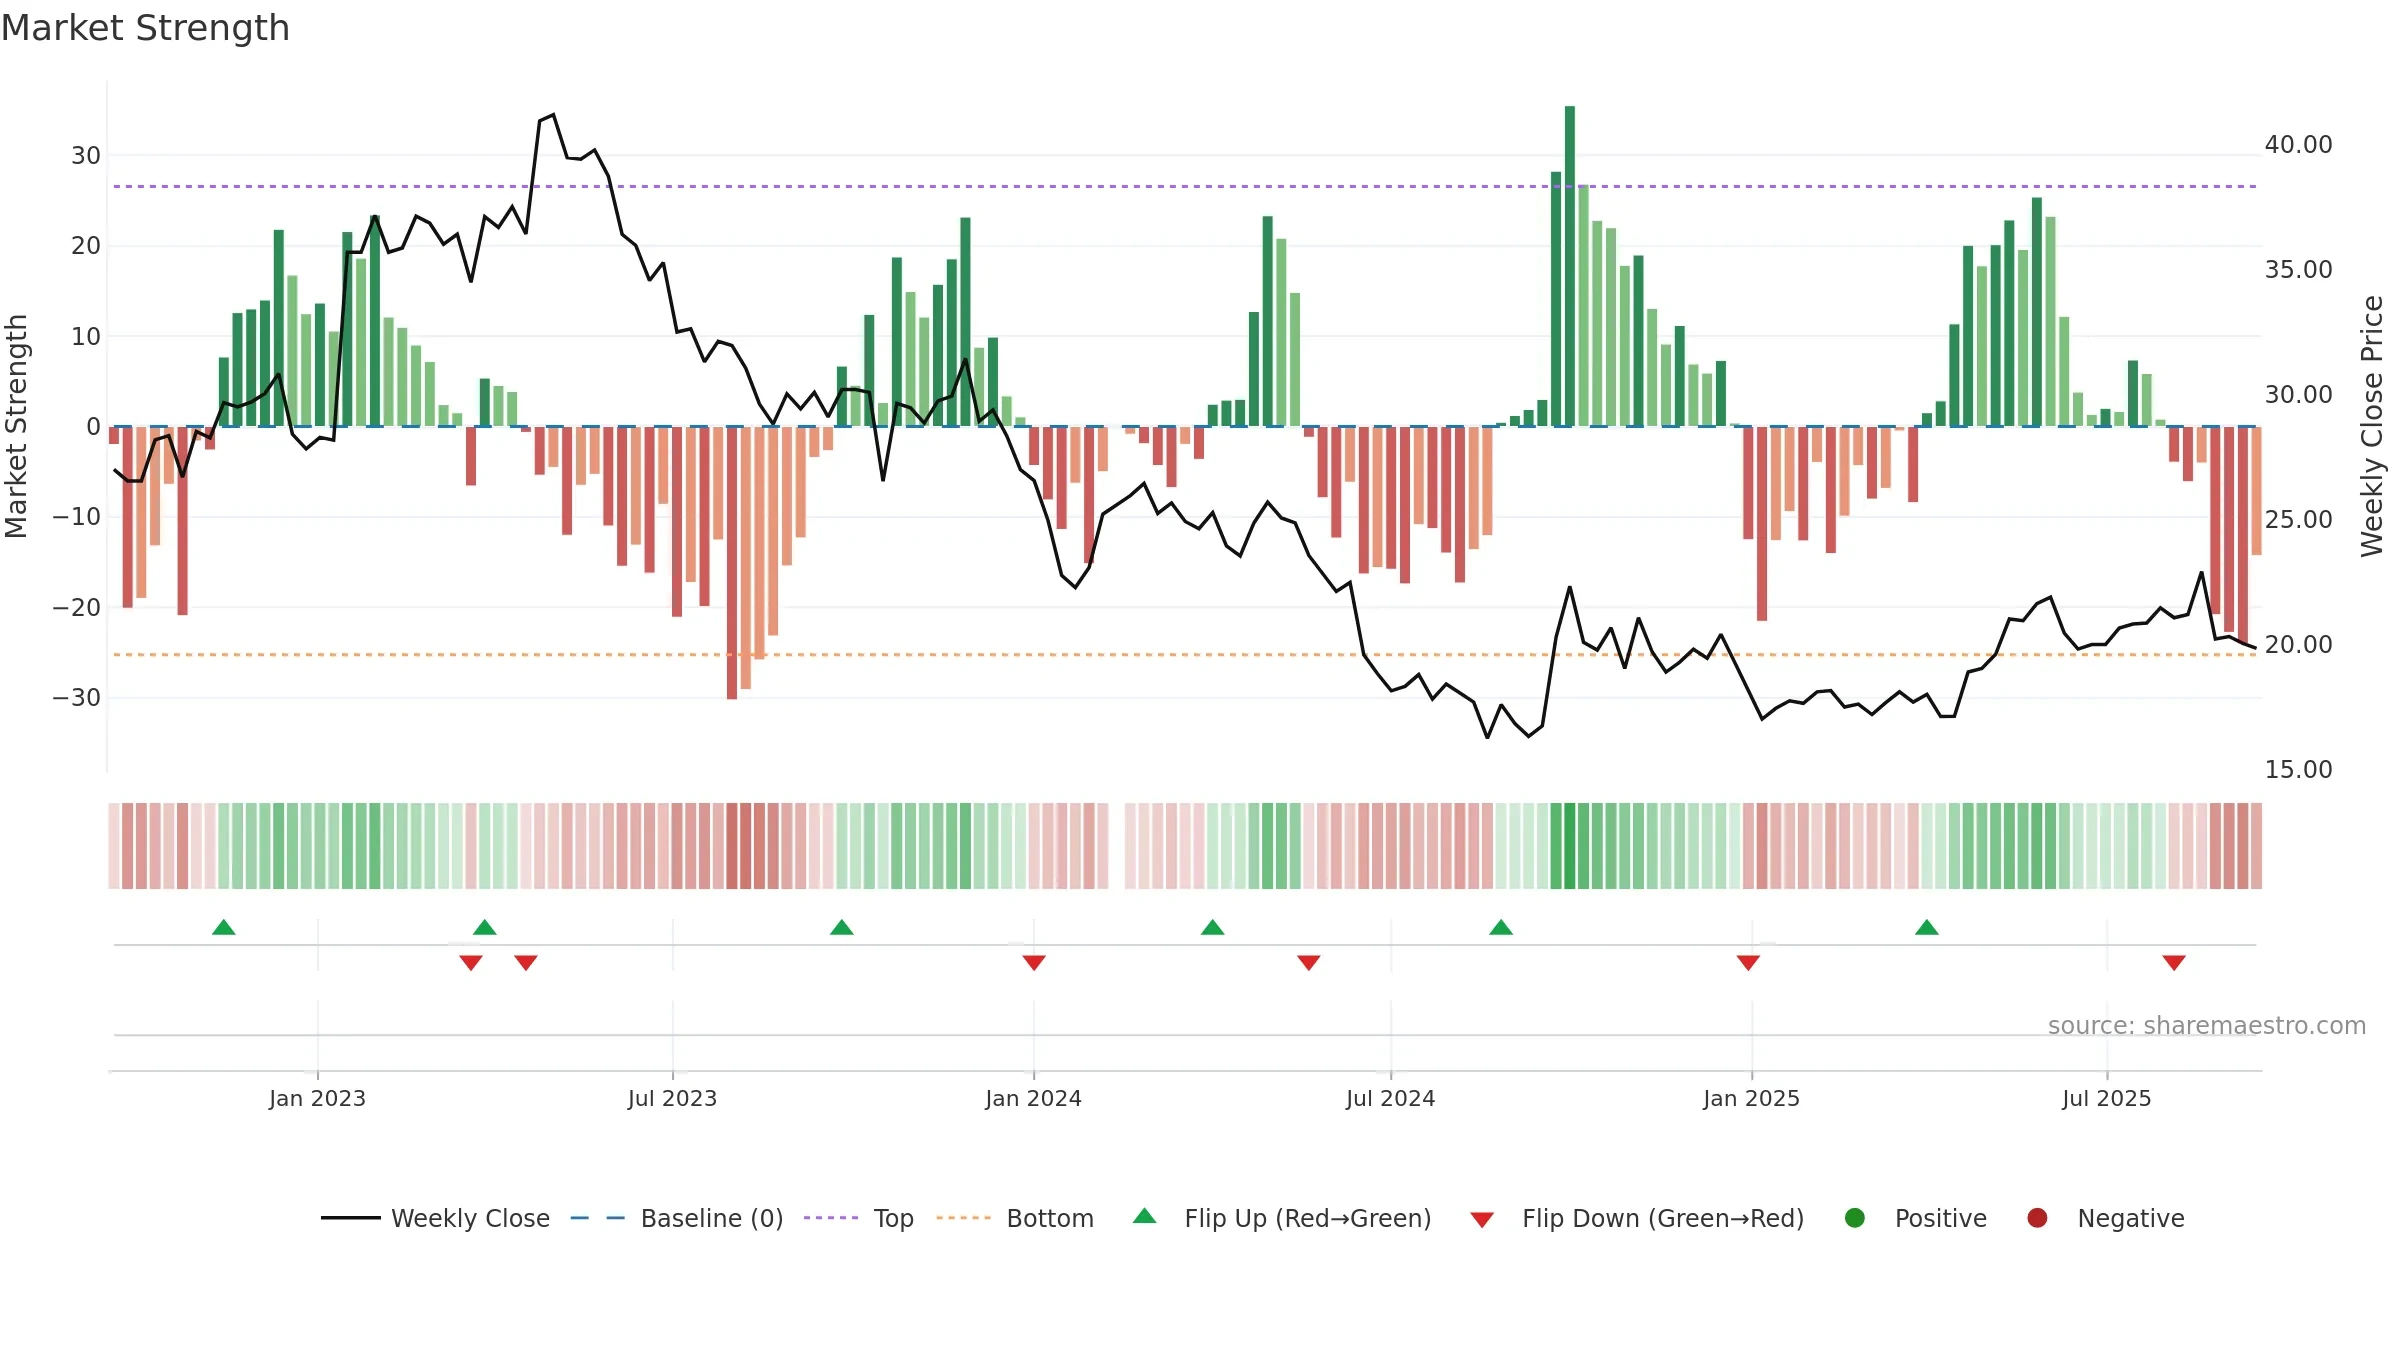Click the −30 tick on left axis
This screenshot has height=1350, width=2400.
pos(77,697)
